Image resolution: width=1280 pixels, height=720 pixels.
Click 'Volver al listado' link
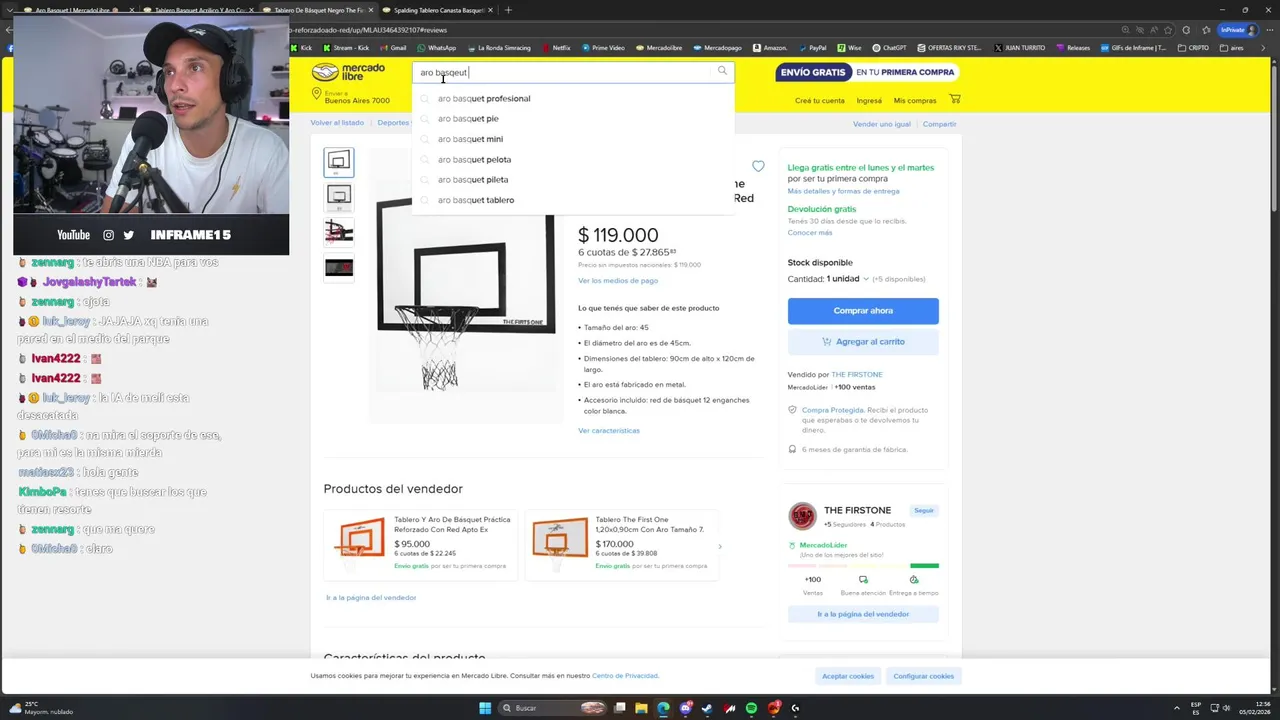pyautogui.click(x=337, y=123)
